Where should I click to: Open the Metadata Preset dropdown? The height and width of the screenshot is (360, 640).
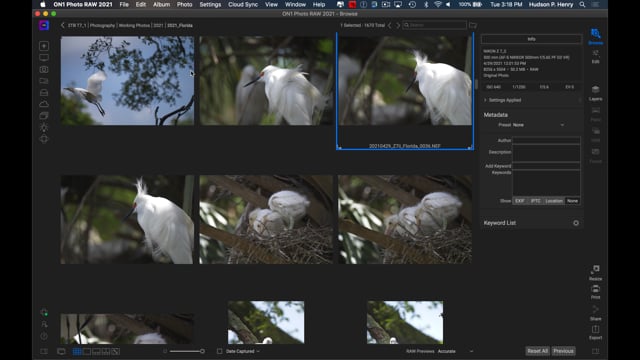click(539, 125)
